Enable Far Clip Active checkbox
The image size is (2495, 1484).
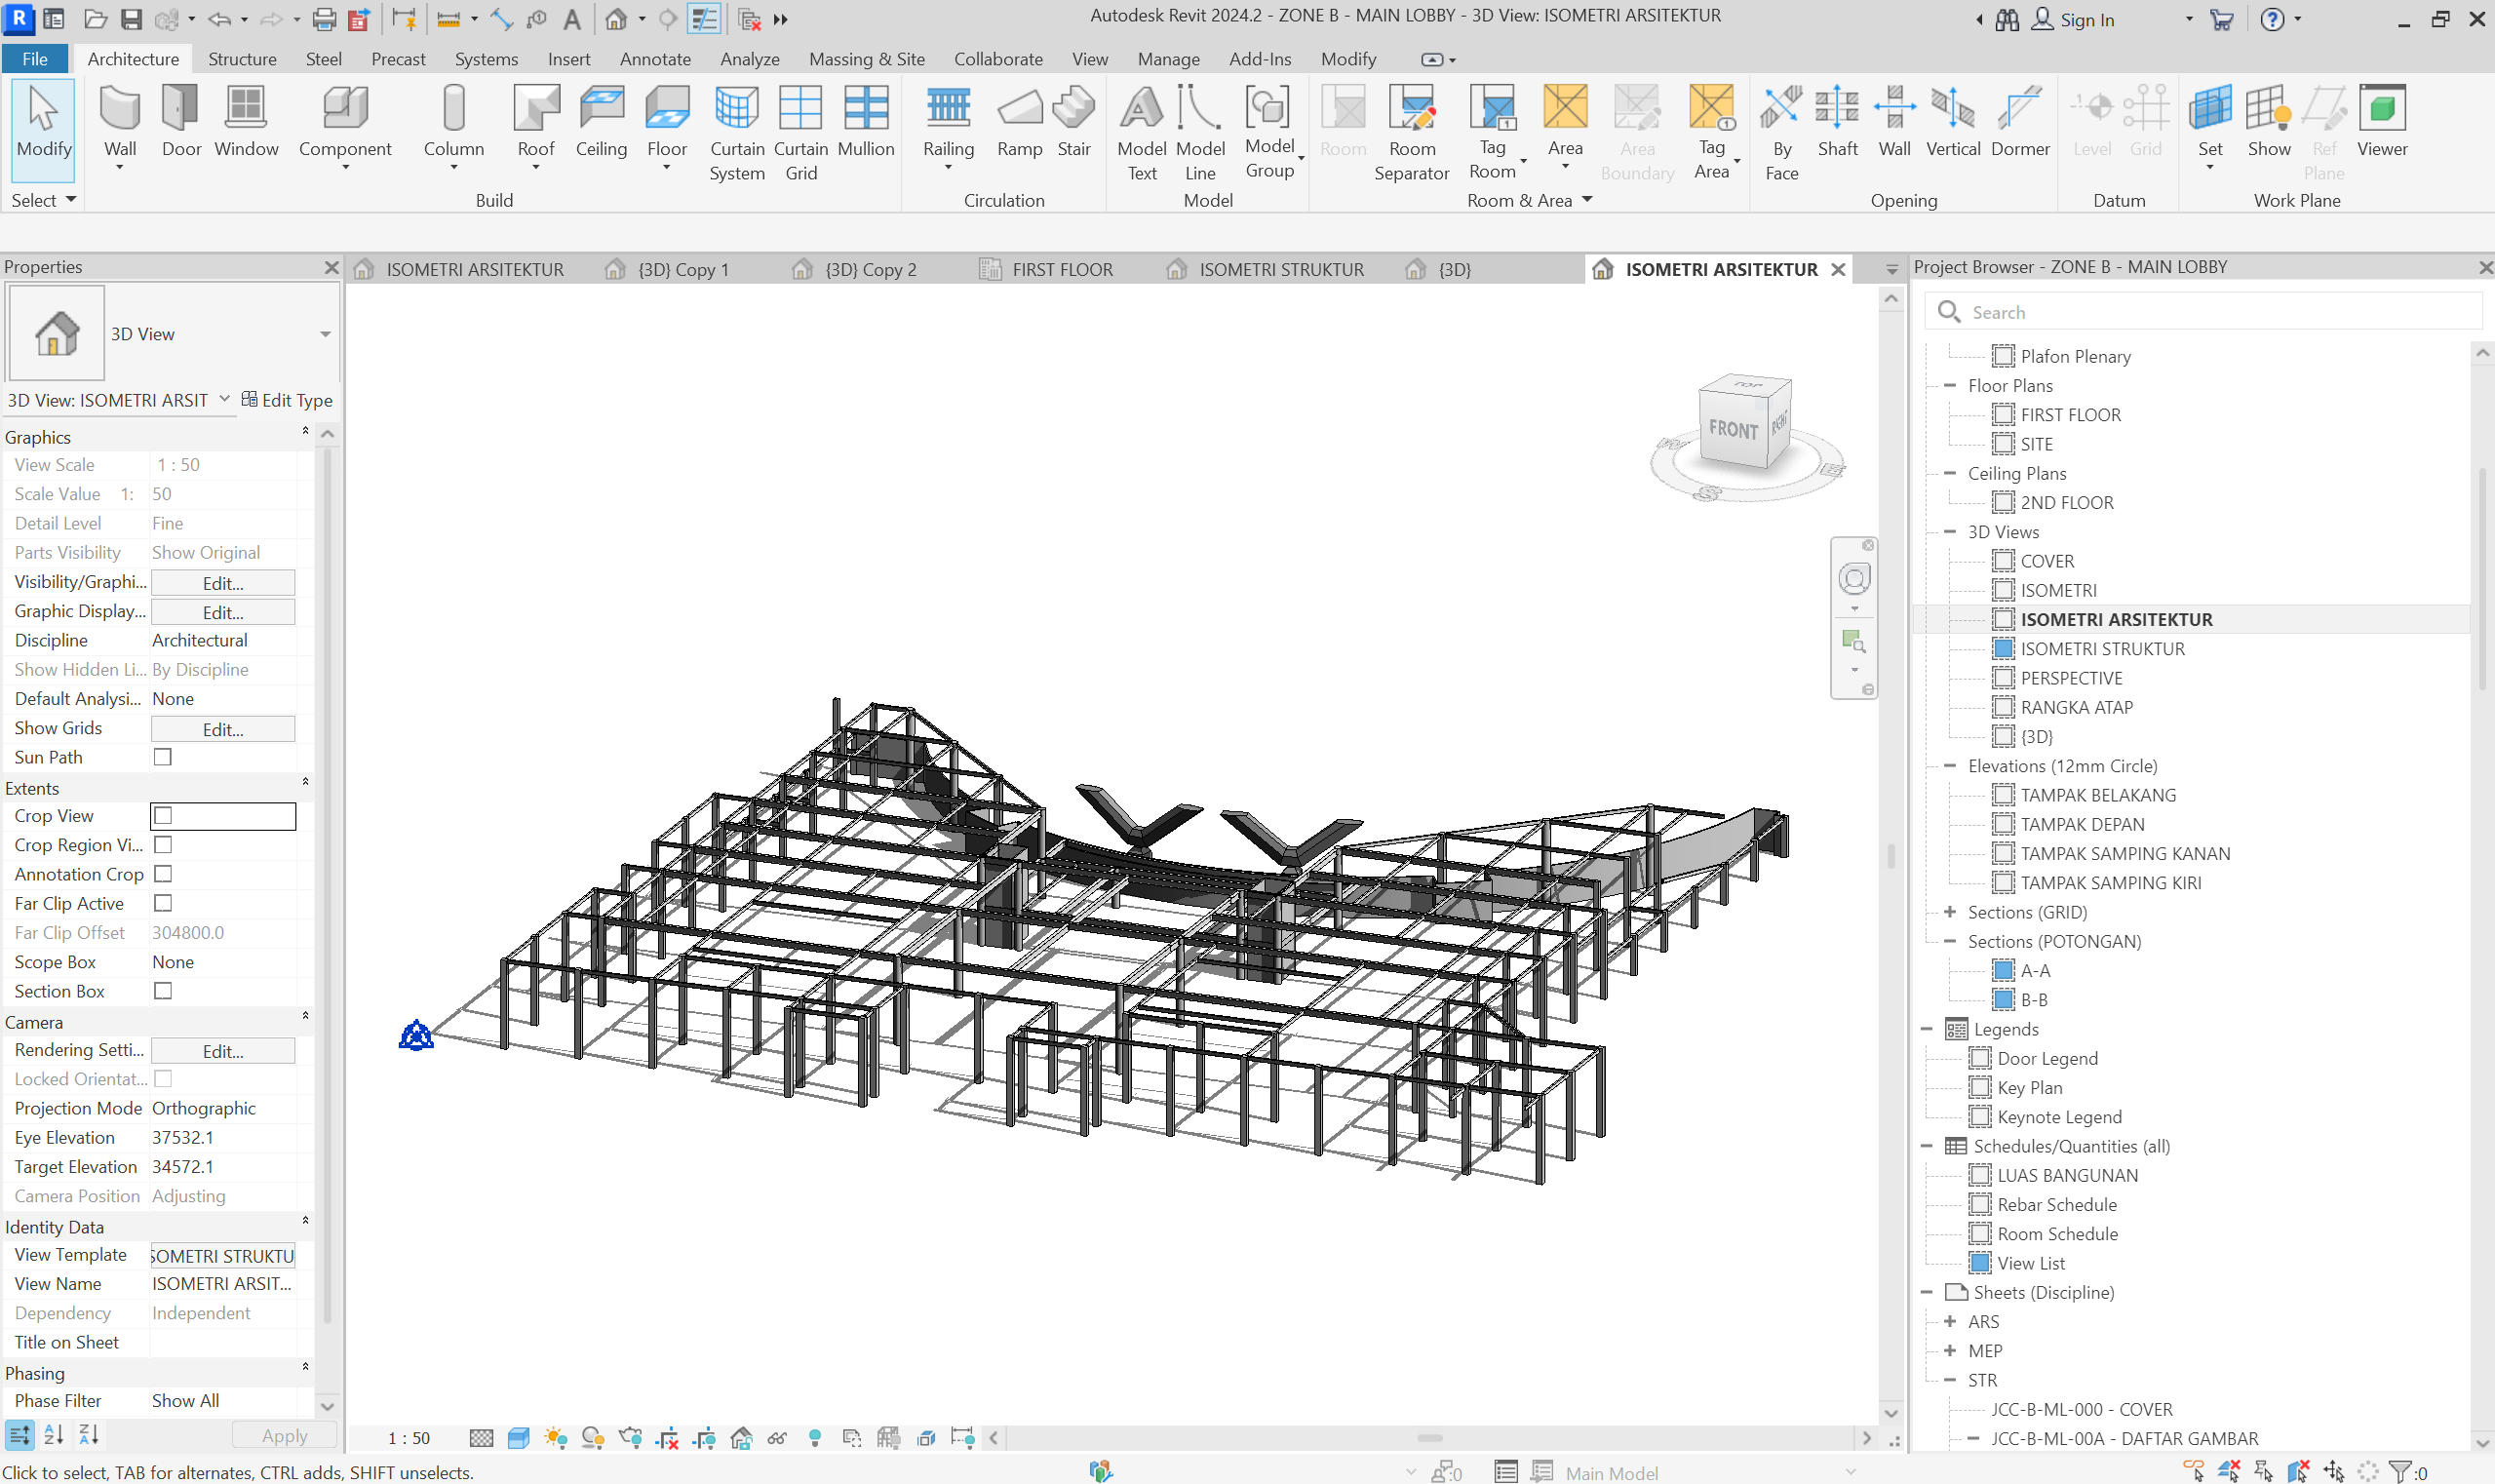click(163, 903)
